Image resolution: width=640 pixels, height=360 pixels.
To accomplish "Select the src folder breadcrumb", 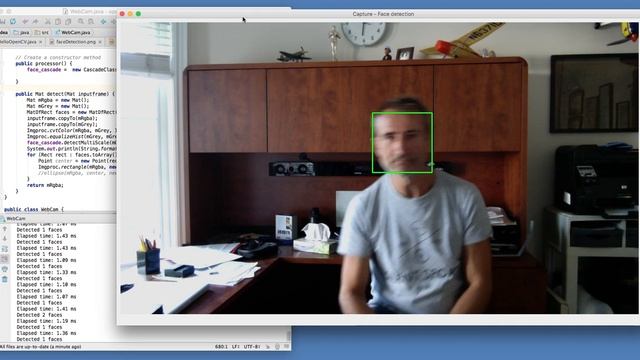I will pos(42,32).
